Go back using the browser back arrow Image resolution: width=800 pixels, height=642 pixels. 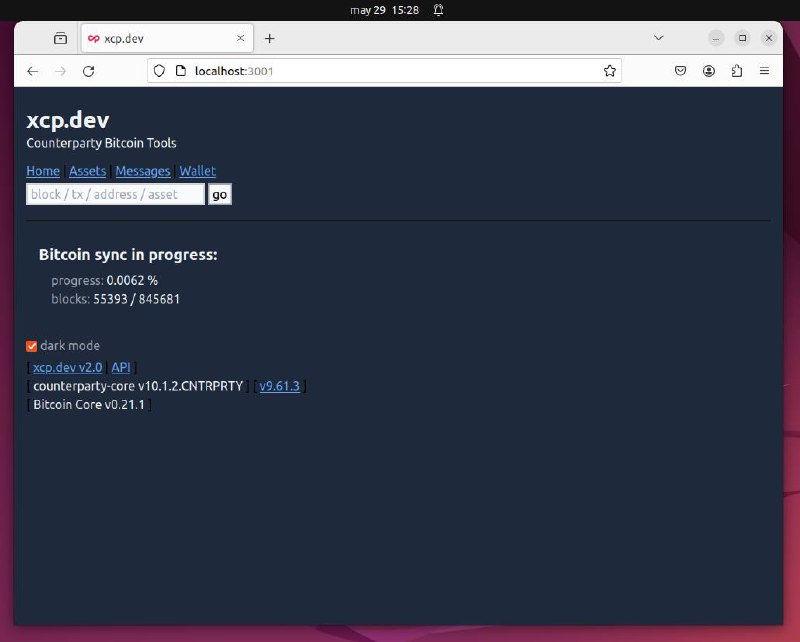pos(33,71)
